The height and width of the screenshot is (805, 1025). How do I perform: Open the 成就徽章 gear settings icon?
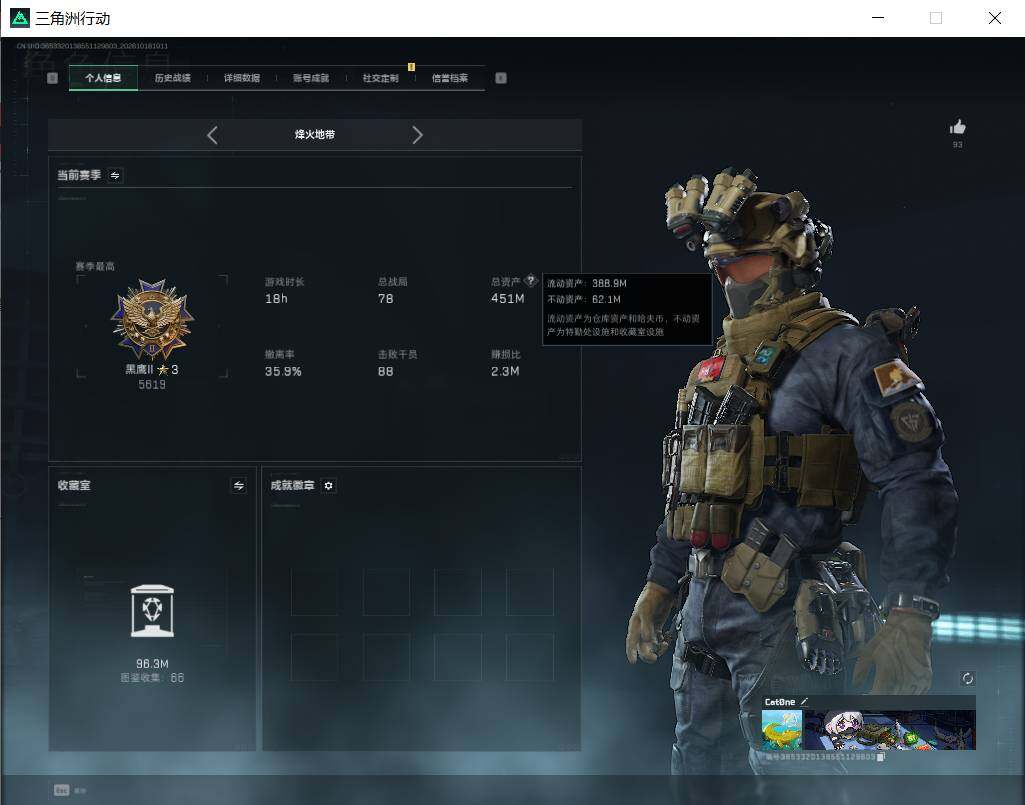(x=328, y=486)
